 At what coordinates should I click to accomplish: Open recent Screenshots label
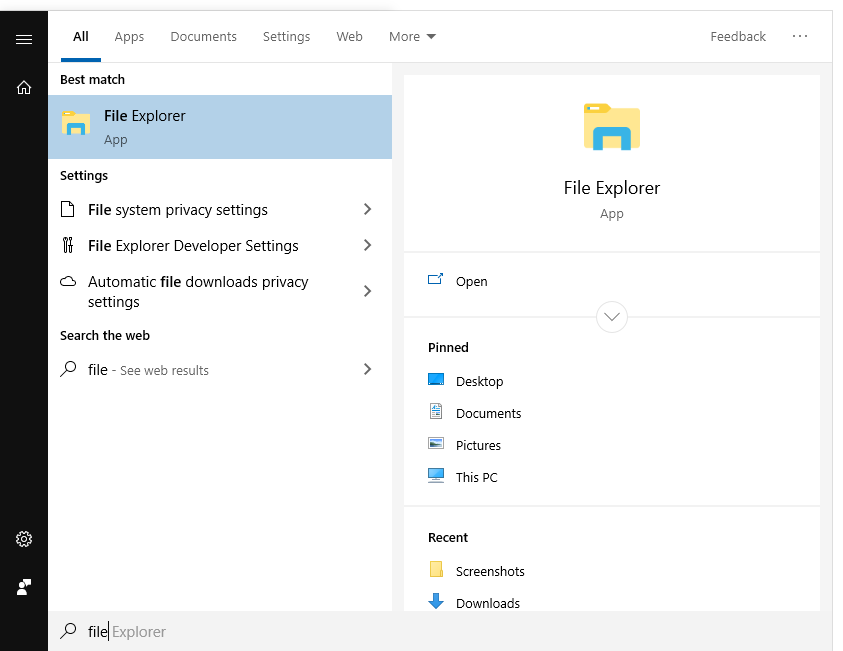tap(490, 571)
